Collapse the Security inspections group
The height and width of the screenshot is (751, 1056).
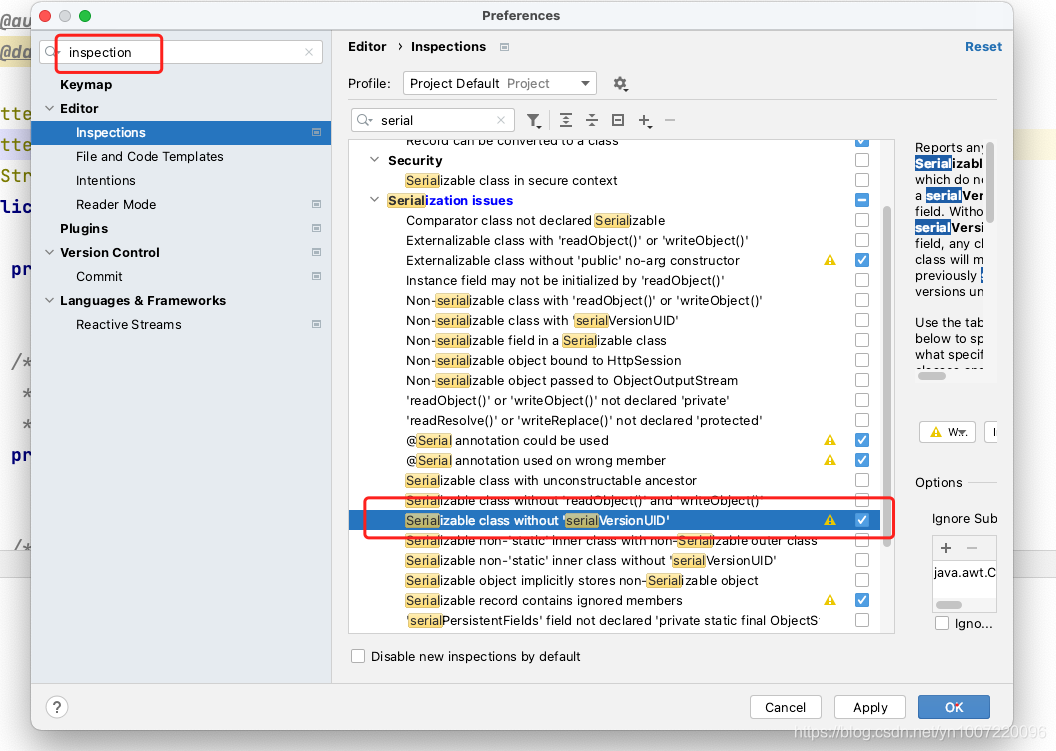click(x=374, y=160)
